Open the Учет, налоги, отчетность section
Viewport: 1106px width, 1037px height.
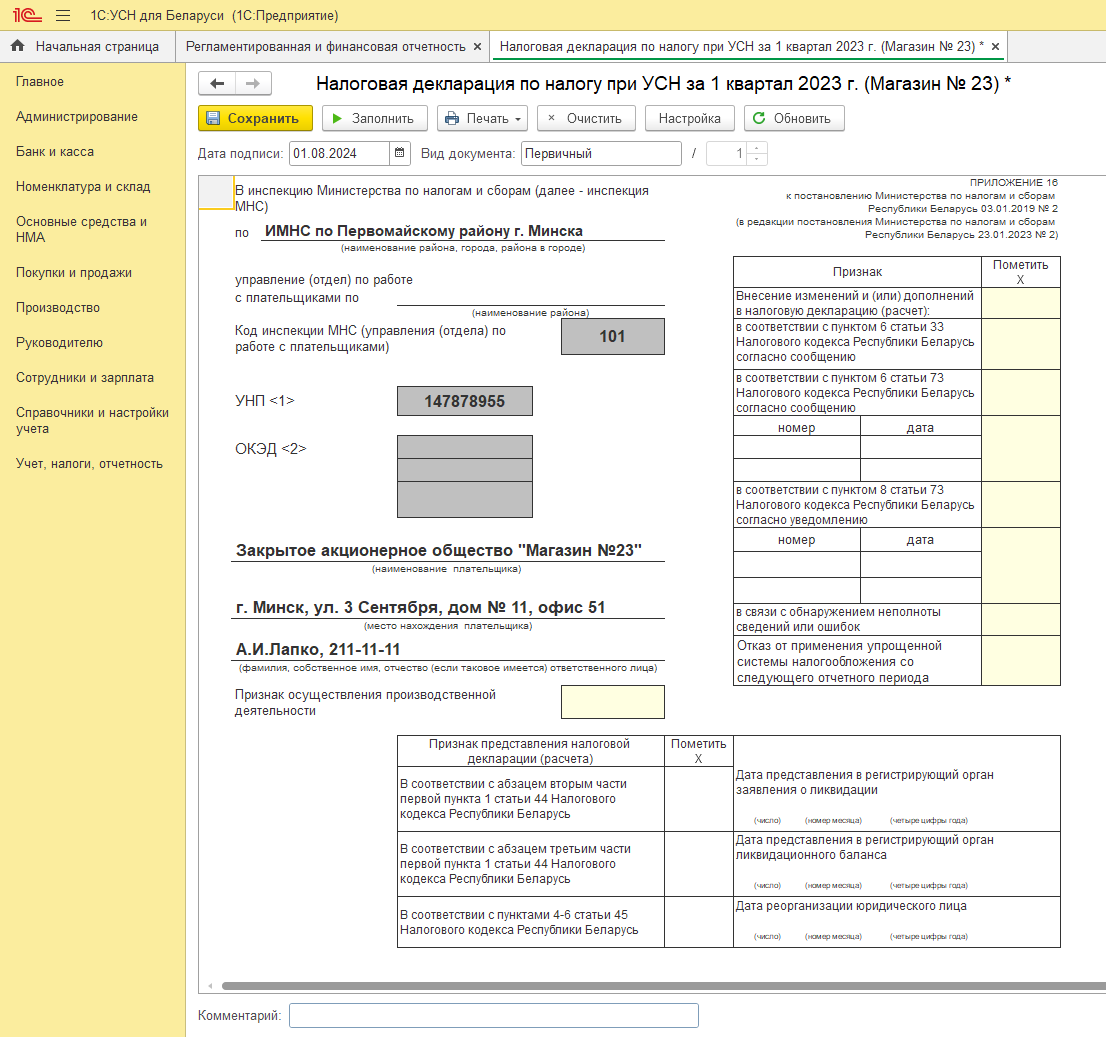89,464
